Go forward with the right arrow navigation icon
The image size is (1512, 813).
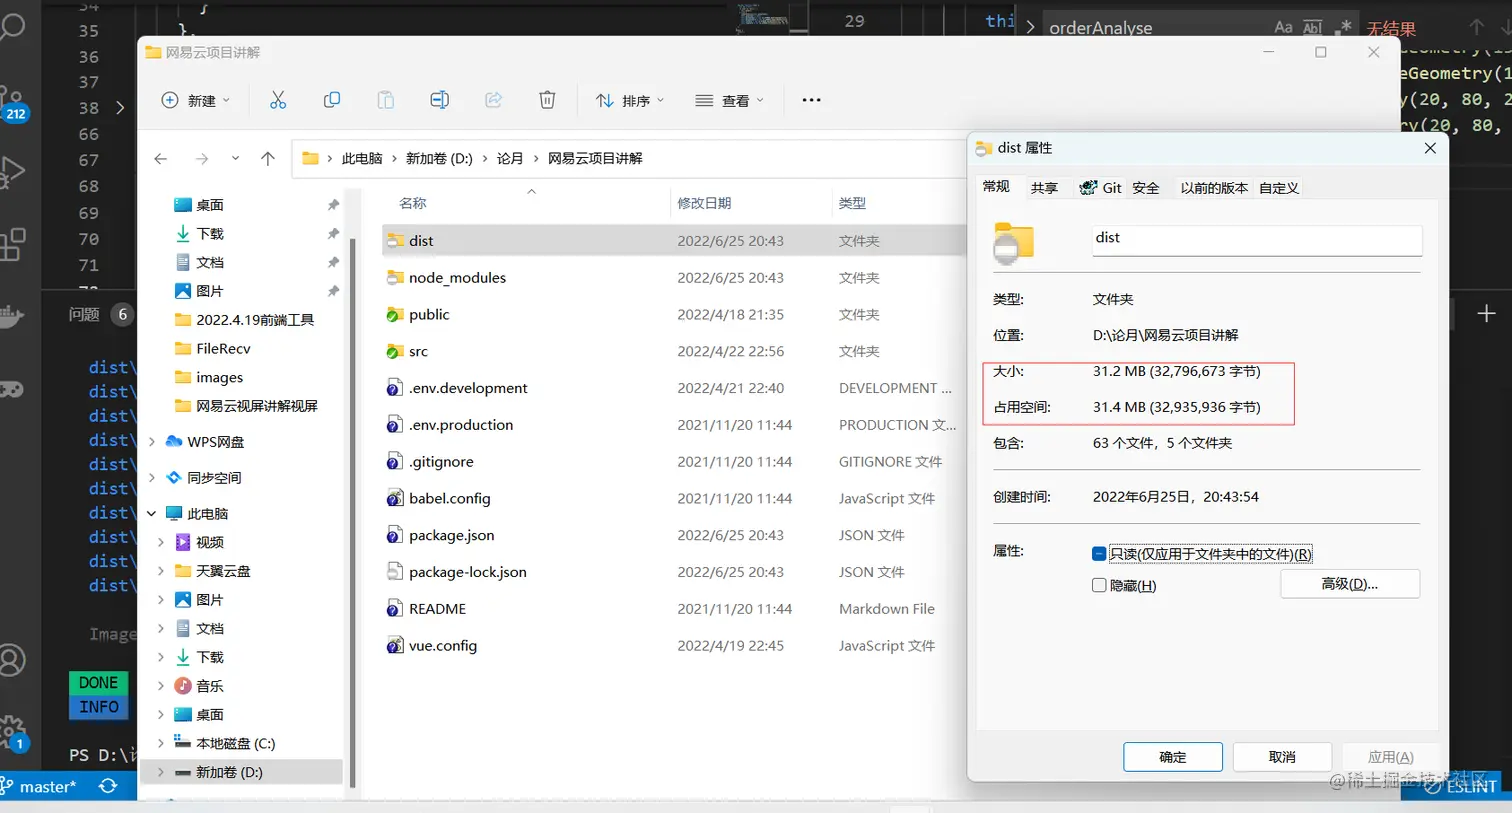pyautogui.click(x=202, y=158)
